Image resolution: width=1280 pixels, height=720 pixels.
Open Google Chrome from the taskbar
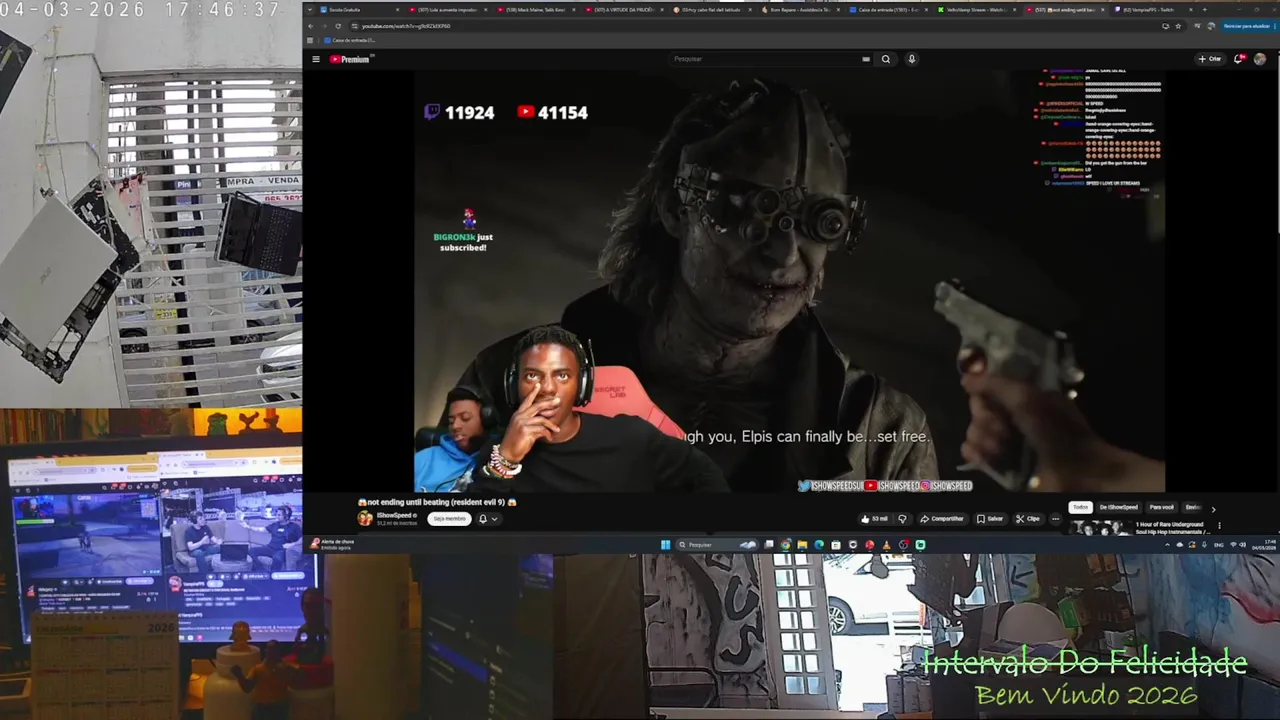(785, 545)
